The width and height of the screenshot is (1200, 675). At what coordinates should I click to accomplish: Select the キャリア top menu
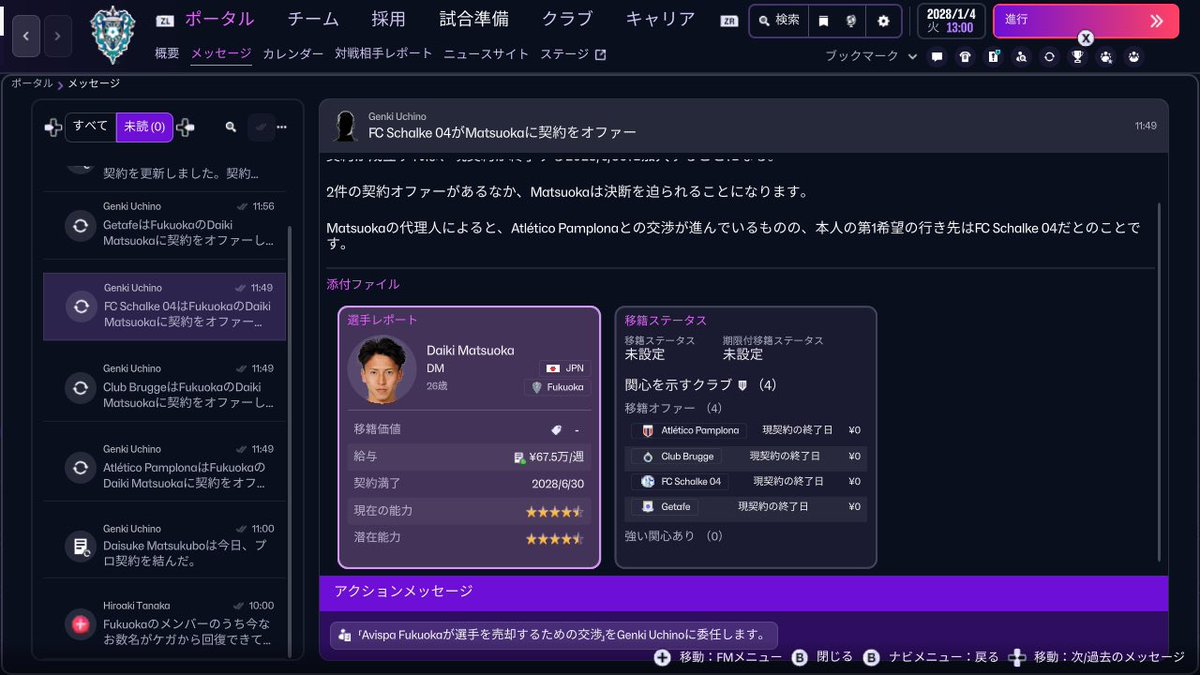coord(660,19)
